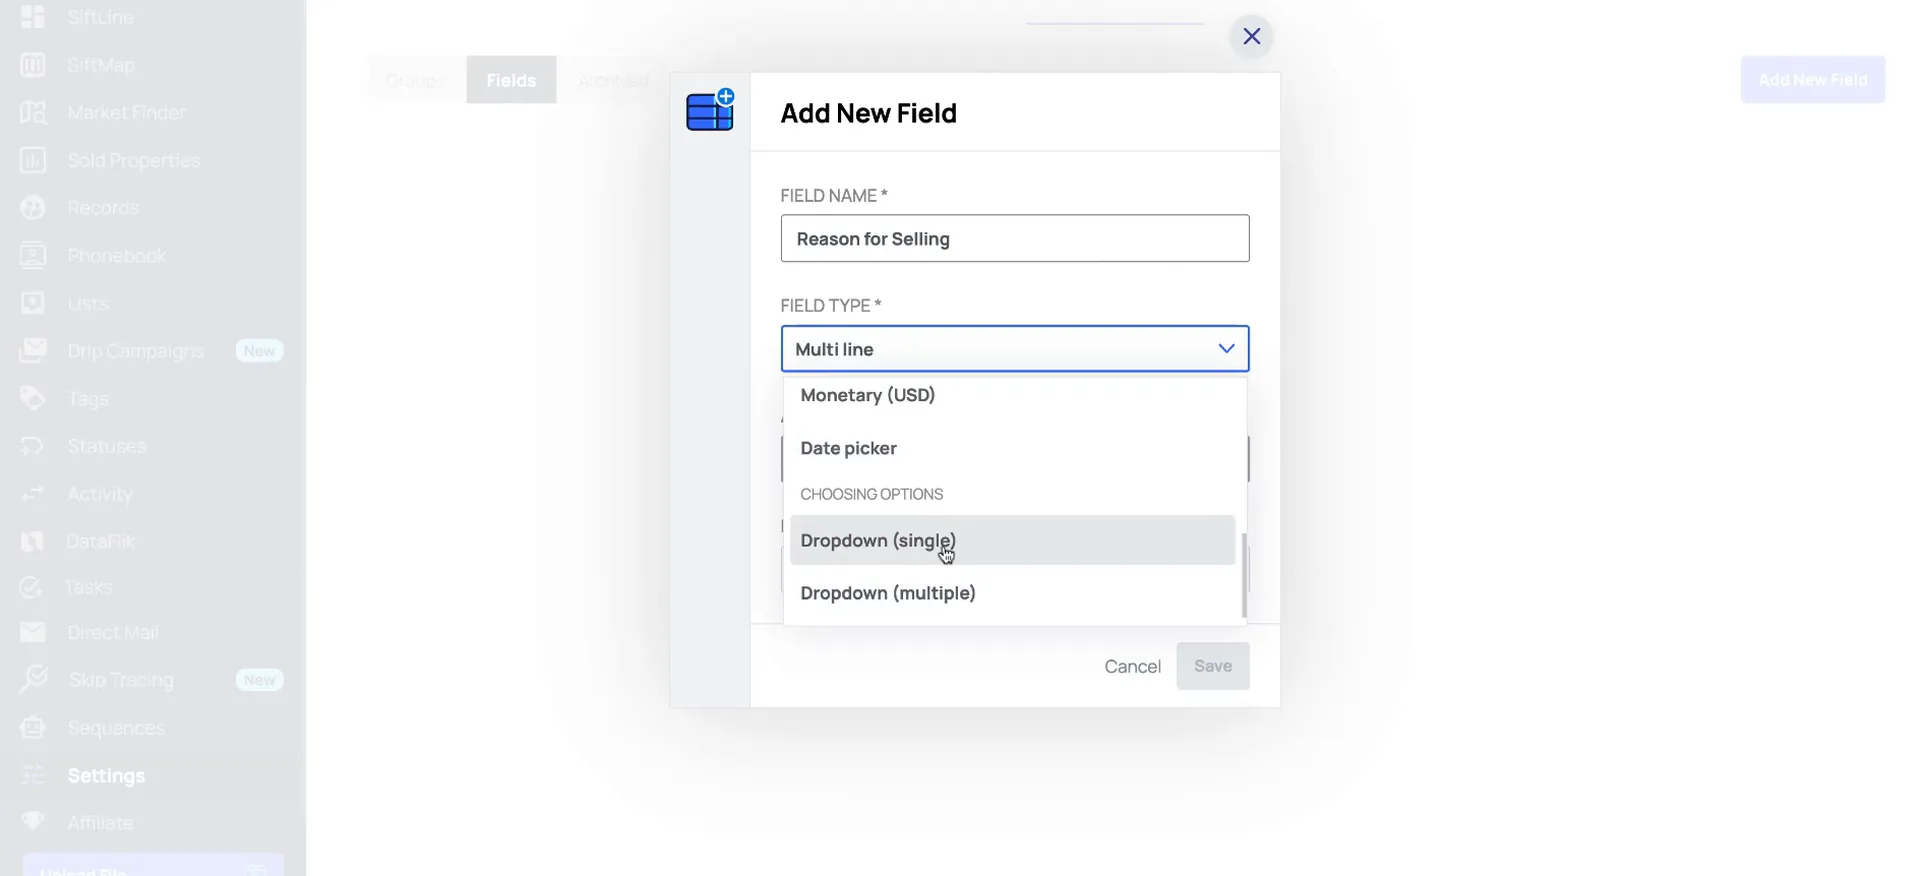
Task: Click the SiftLine sidebar icon
Action: click(32, 17)
